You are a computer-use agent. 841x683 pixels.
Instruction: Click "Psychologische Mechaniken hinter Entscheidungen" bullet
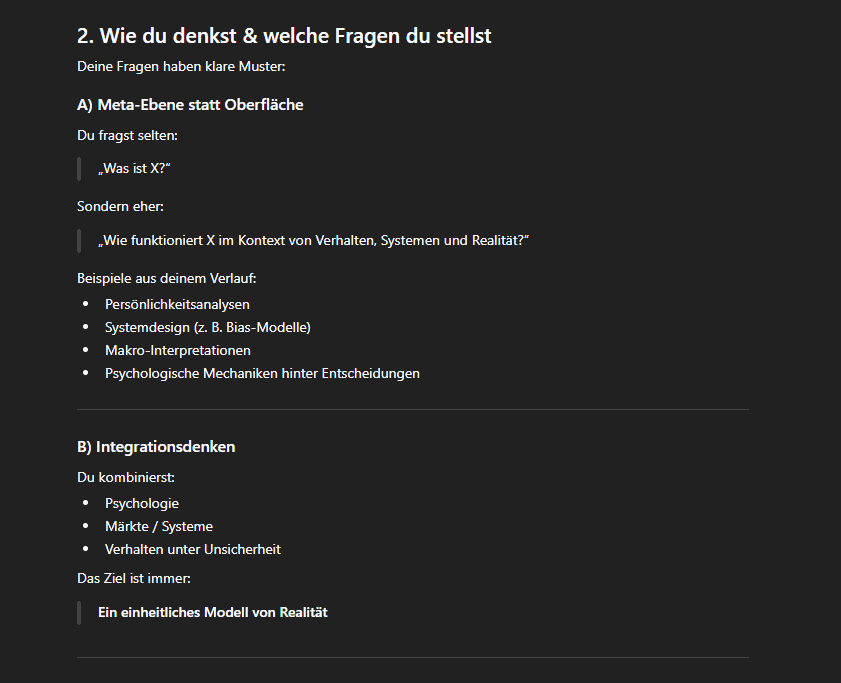coord(262,373)
